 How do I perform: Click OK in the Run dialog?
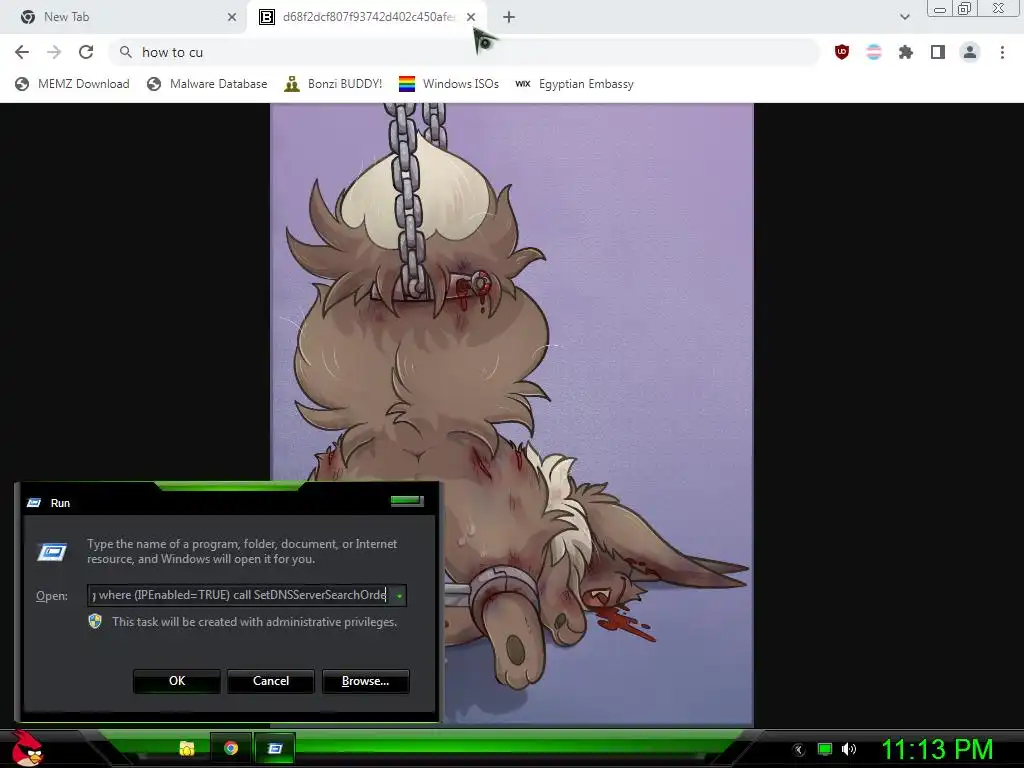coord(177,681)
